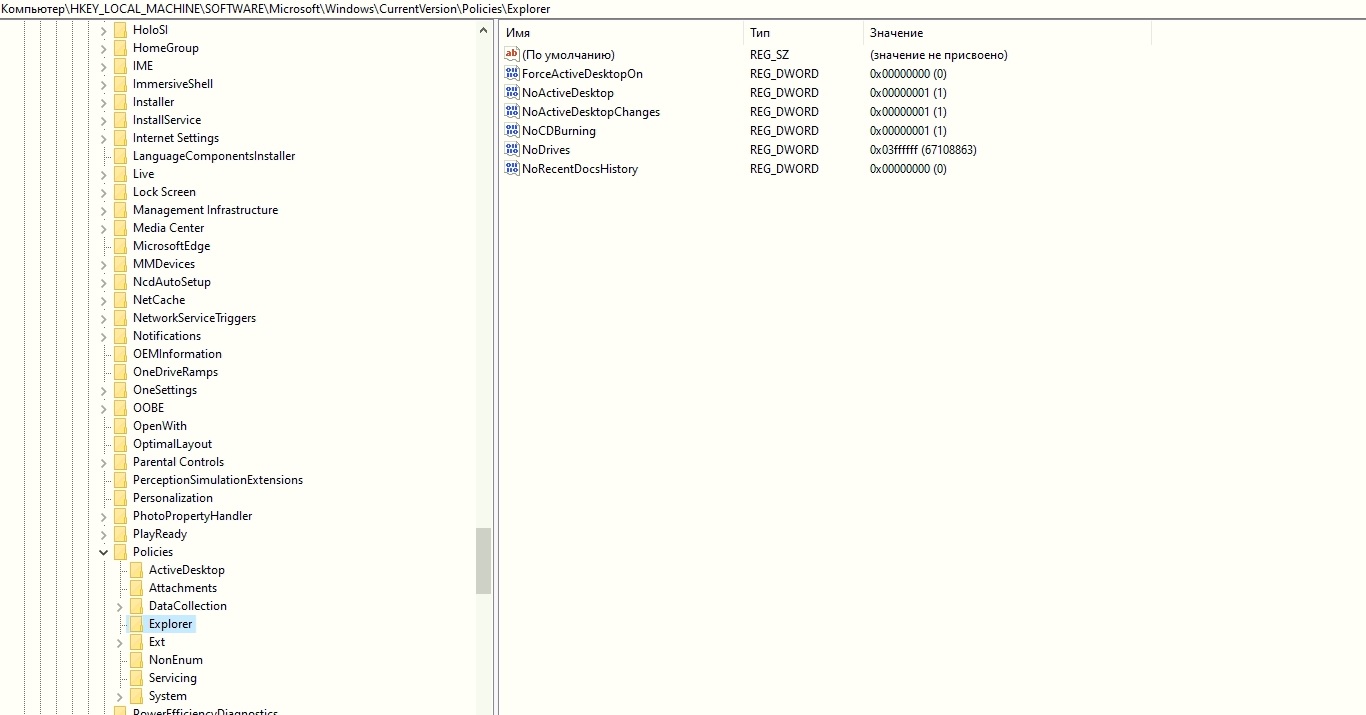Click the tree pane scroll up arrow
The height and width of the screenshot is (715, 1366).
coord(484,30)
